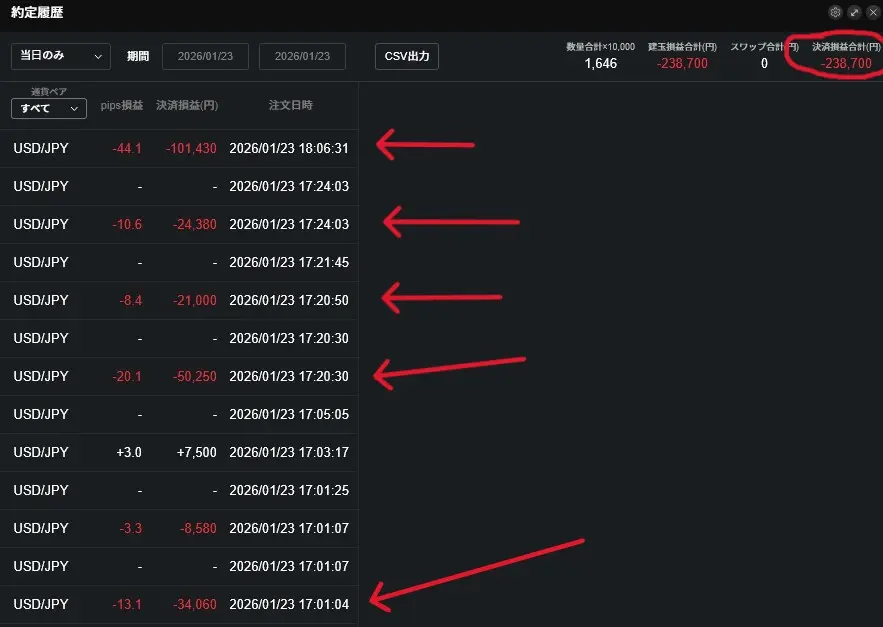The image size is (883, 627).
Task: Click the row showing -50,250 yen loss
Action: [x=180, y=376]
